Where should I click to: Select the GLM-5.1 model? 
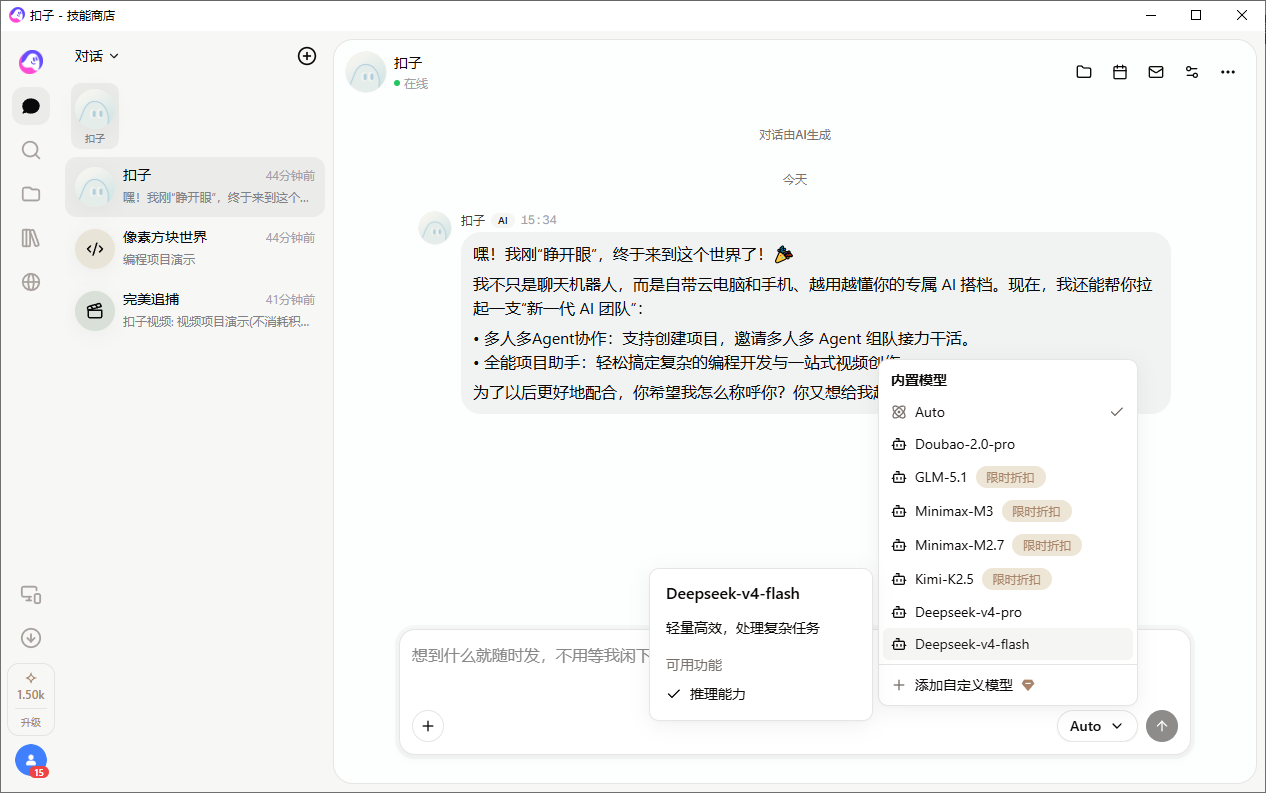pyautogui.click(x=1008, y=478)
